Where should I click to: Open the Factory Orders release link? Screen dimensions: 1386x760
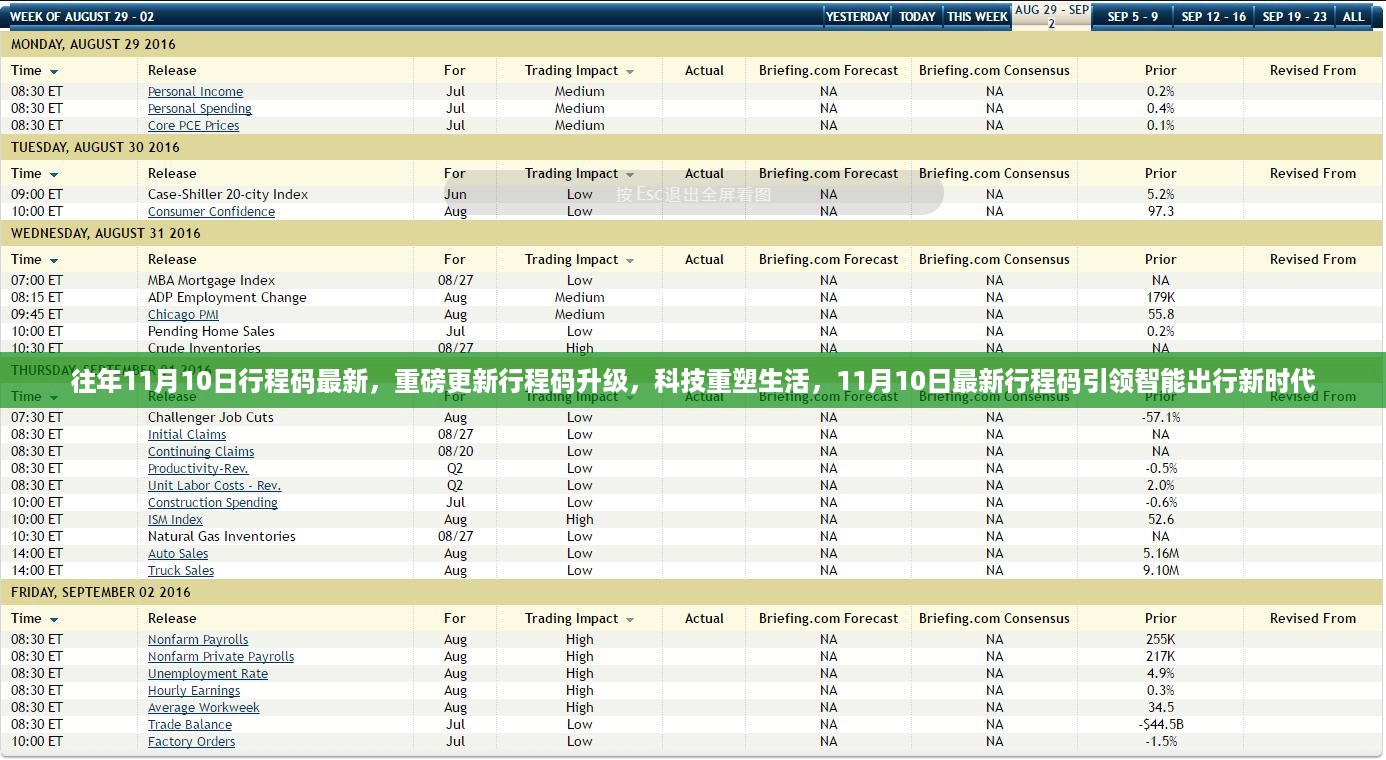tap(191, 742)
